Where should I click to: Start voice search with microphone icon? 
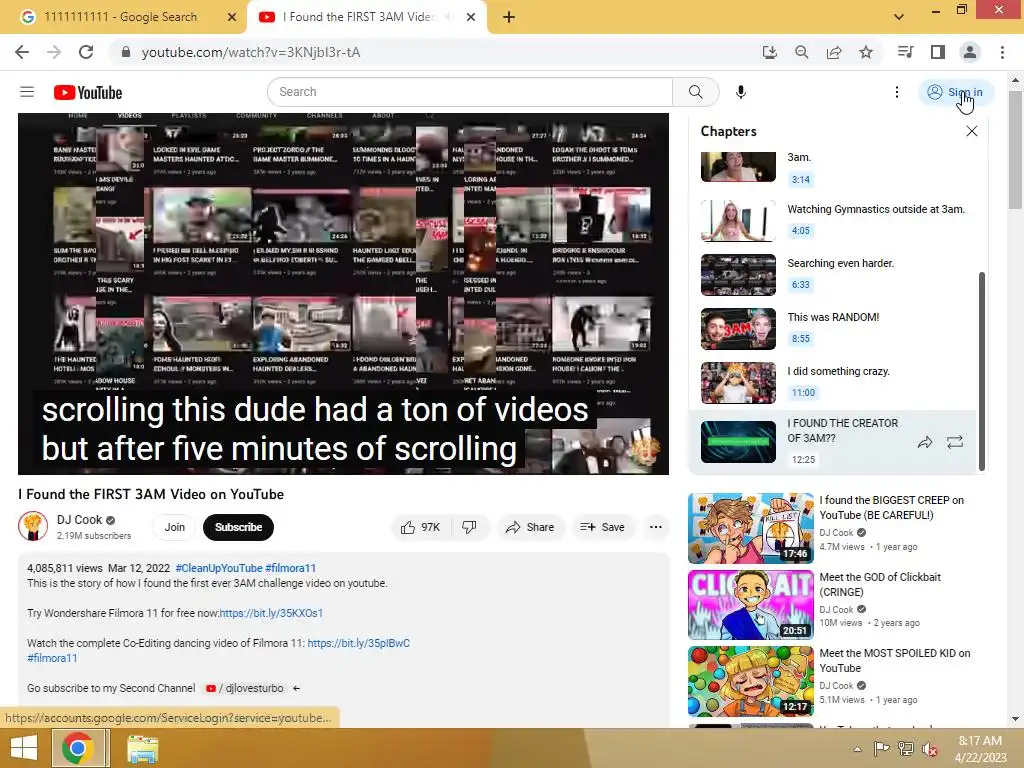point(741,92)
